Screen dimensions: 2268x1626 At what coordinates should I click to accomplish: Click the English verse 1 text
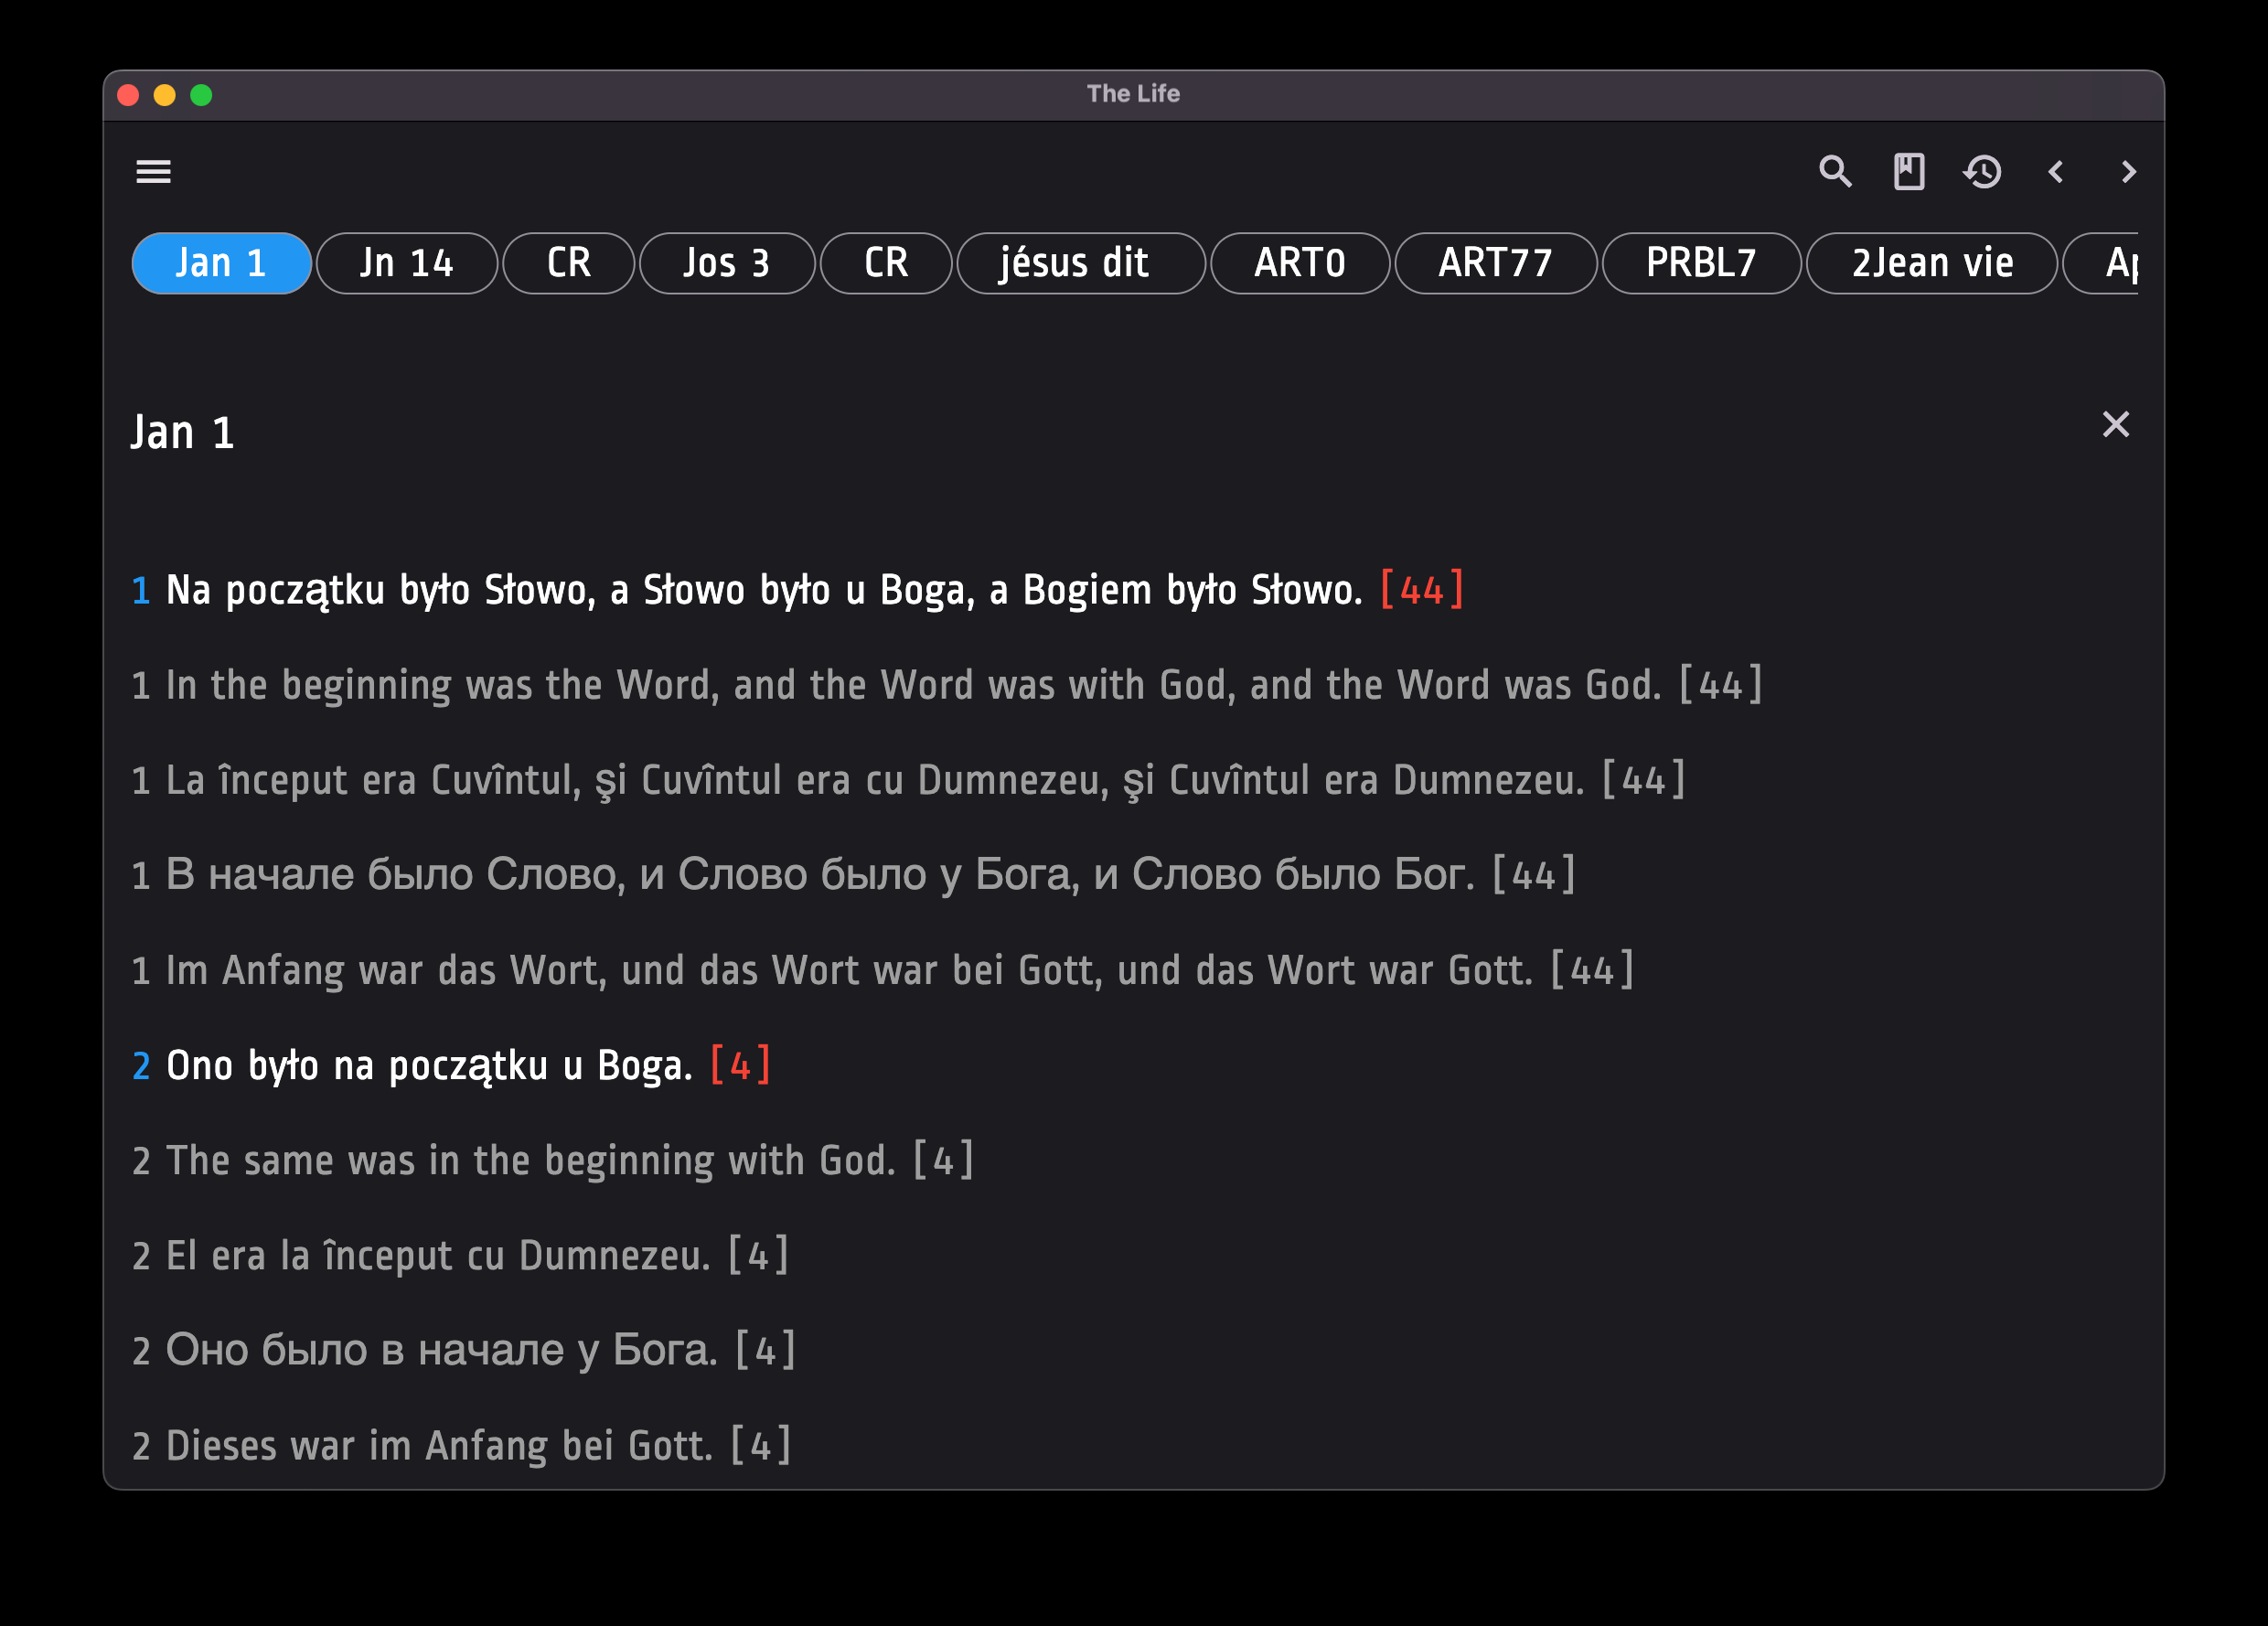(912, 686)
